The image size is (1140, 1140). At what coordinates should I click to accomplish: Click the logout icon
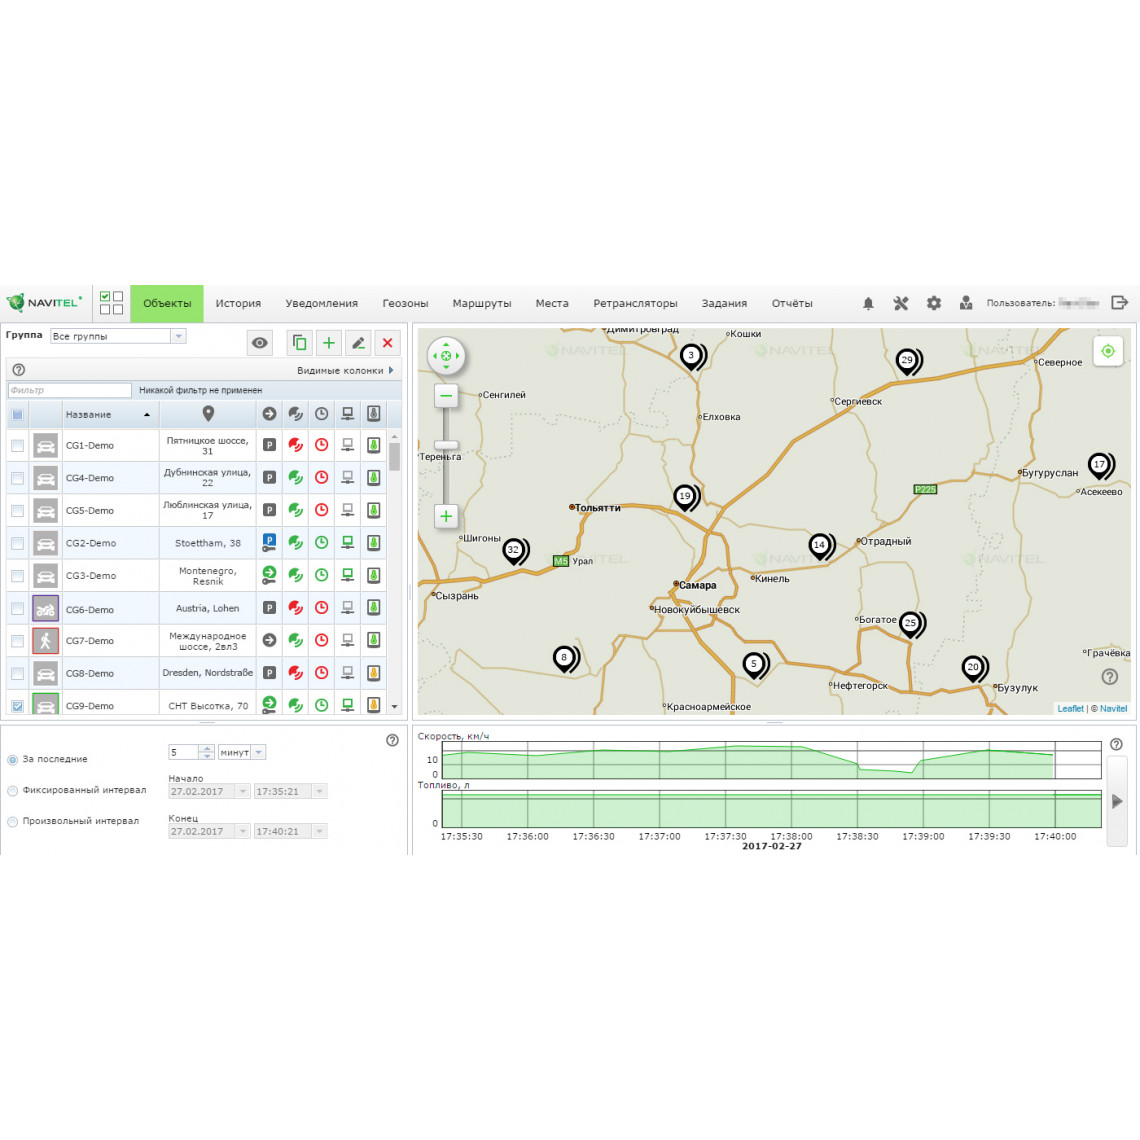pyautogui.click(x=1120, y=302)
